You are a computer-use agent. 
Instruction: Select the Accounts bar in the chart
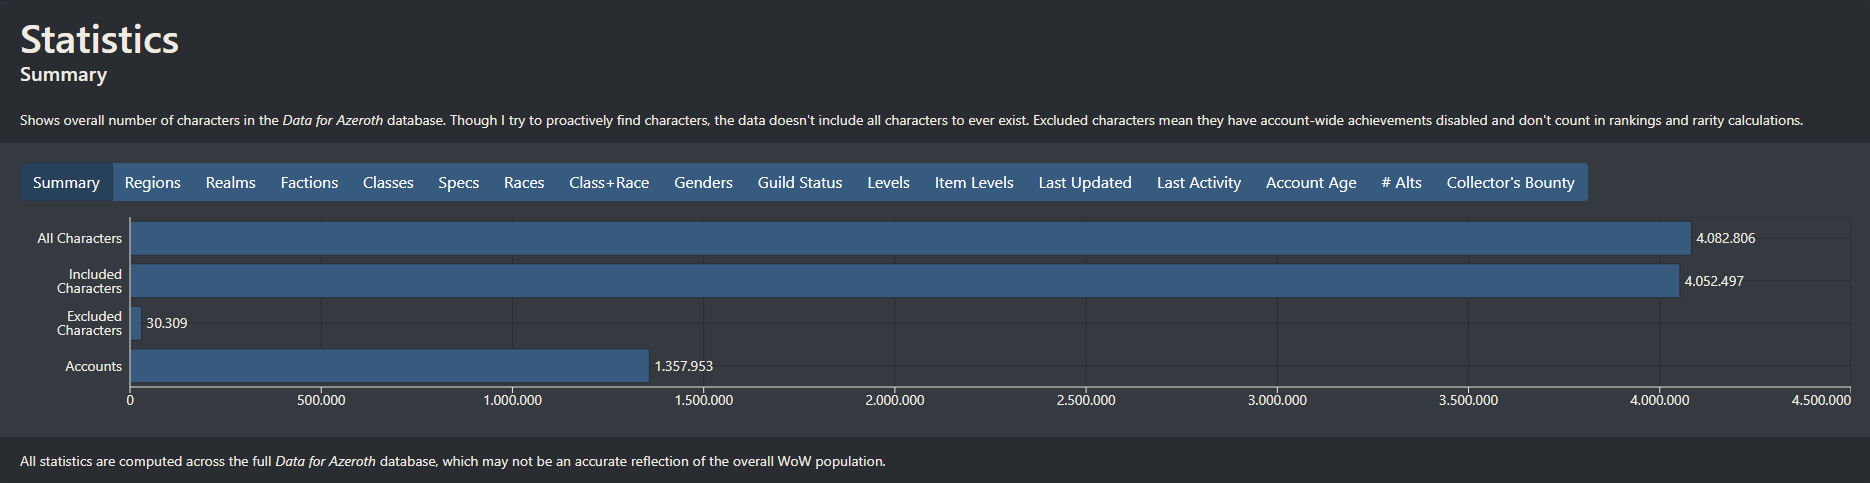point(389,366)
